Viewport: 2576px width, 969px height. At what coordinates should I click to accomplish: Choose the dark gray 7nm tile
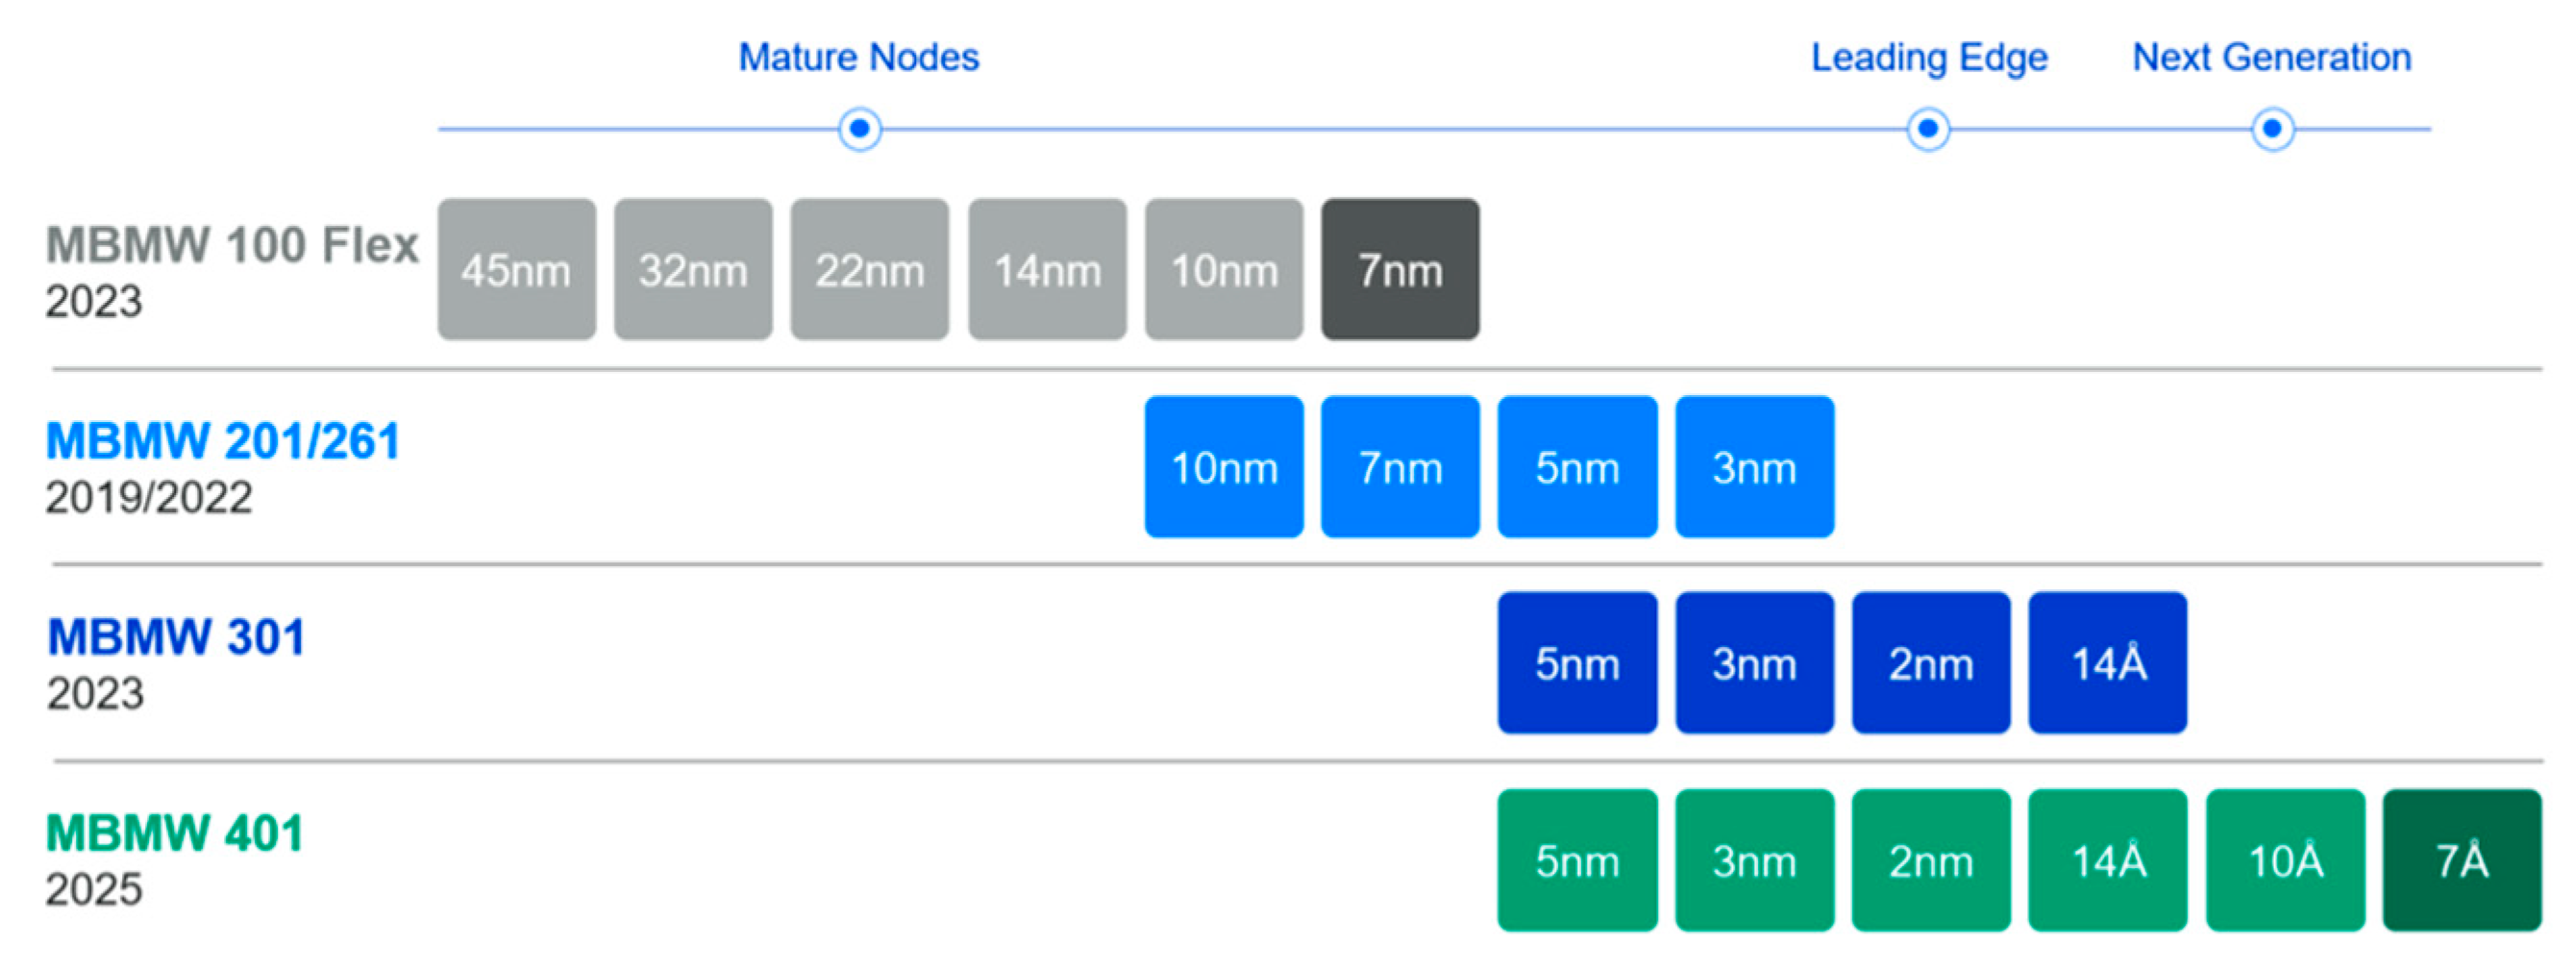click(1400, 270)
